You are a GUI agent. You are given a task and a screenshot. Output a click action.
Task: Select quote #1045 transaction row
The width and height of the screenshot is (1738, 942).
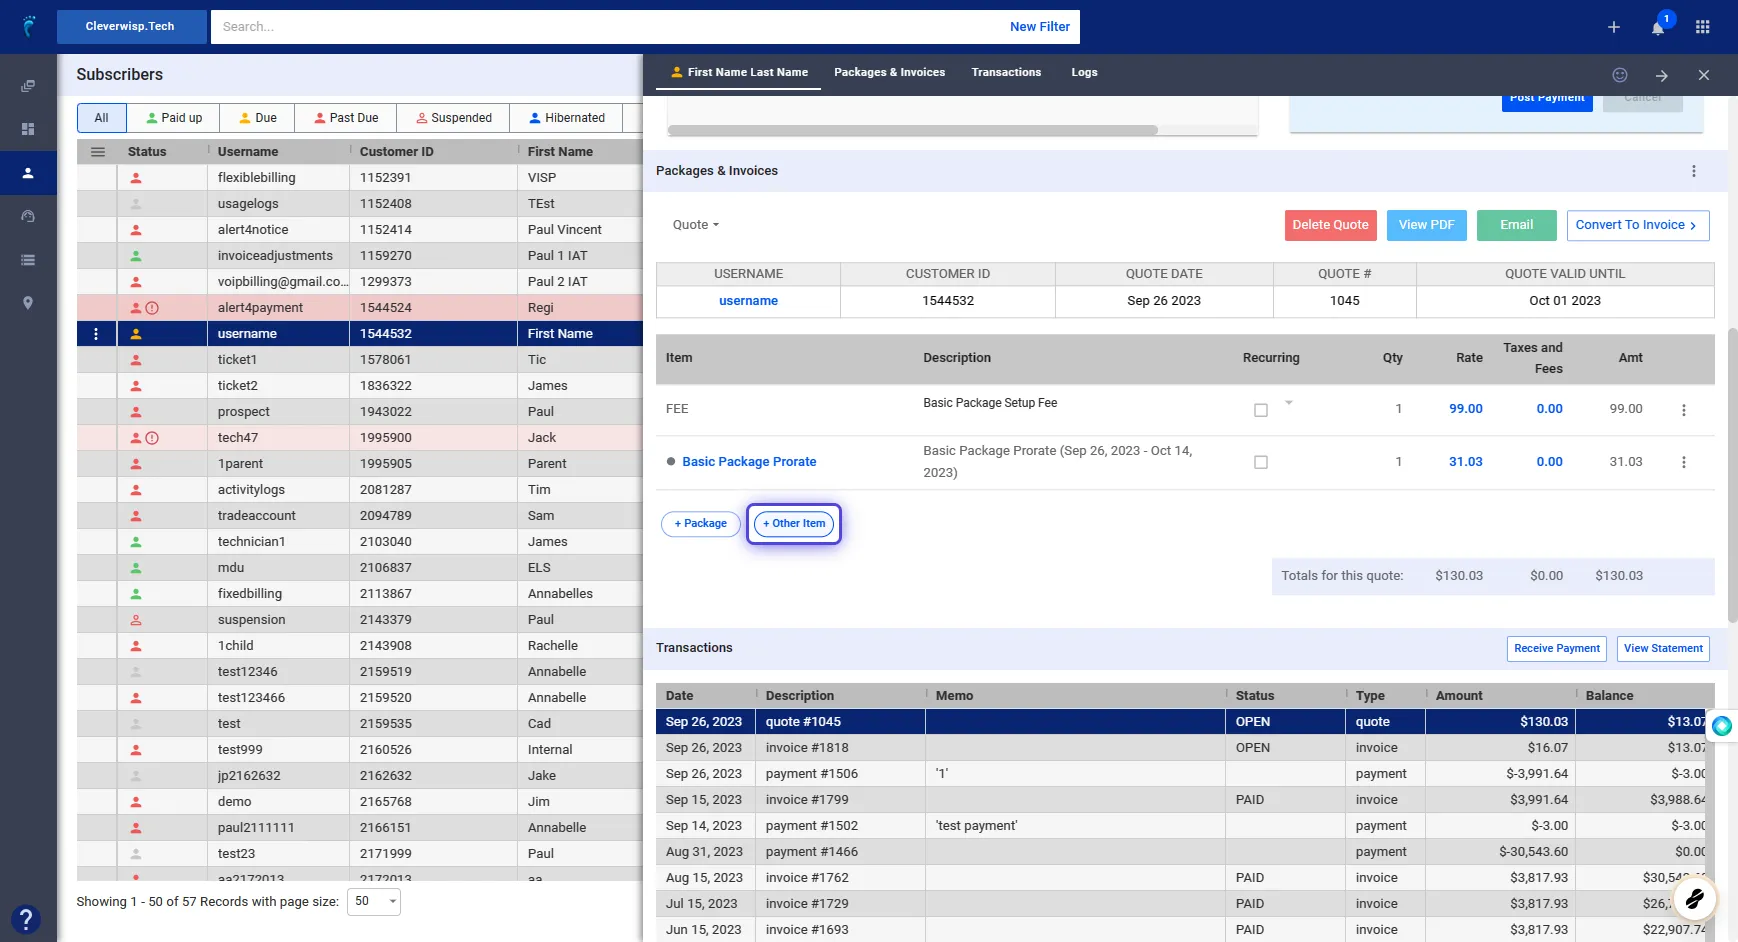pyautogui.click(x=1181, y=722)
